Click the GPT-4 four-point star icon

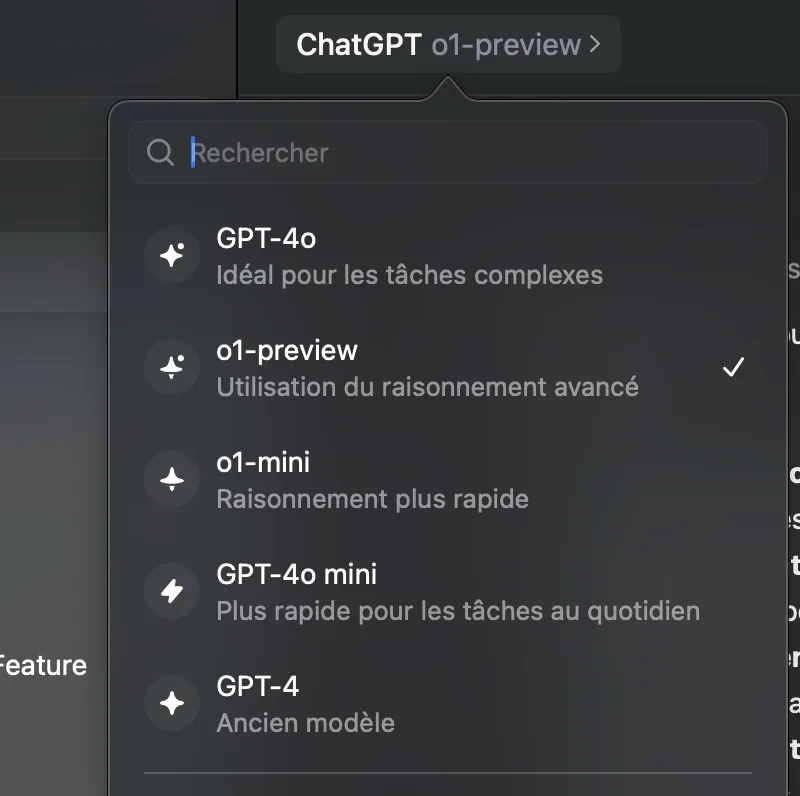(172, 703)
